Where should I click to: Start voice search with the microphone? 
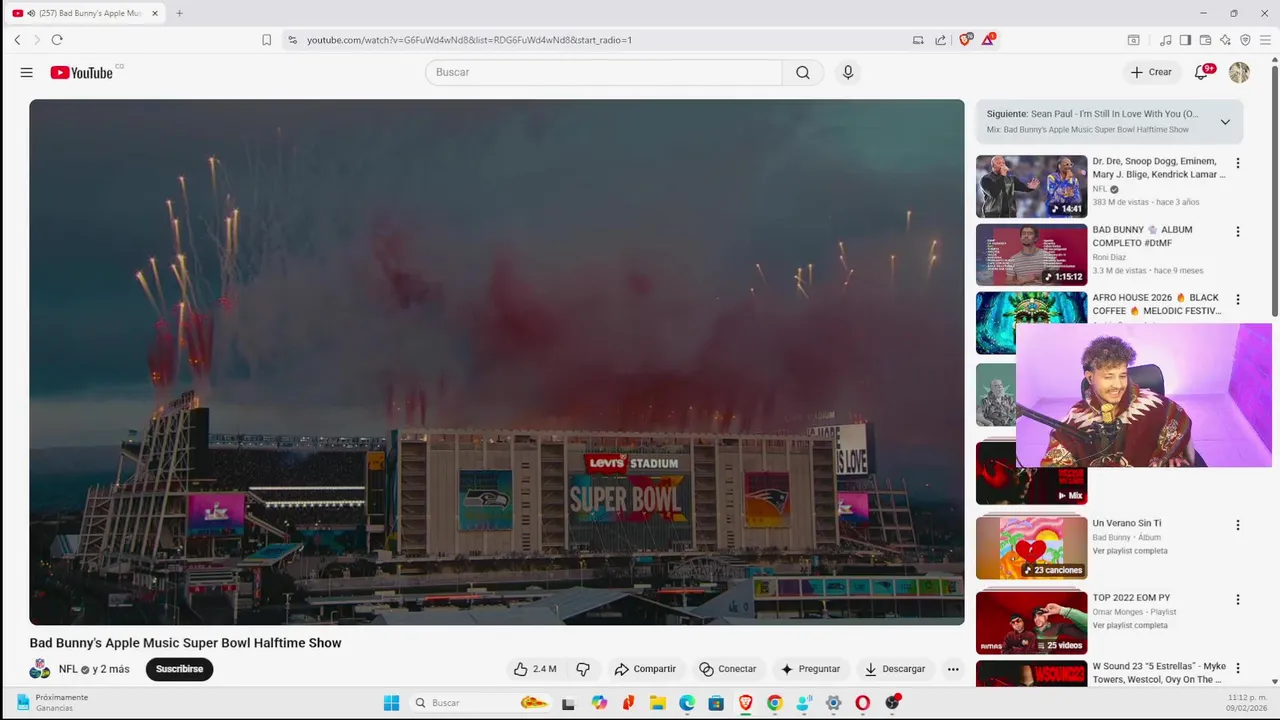[x=848, y=72]
